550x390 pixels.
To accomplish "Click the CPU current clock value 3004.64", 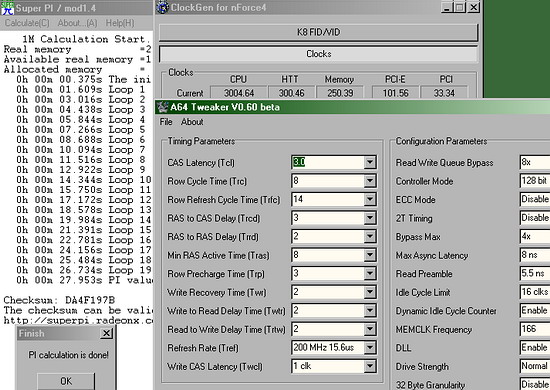I will 239,93.
